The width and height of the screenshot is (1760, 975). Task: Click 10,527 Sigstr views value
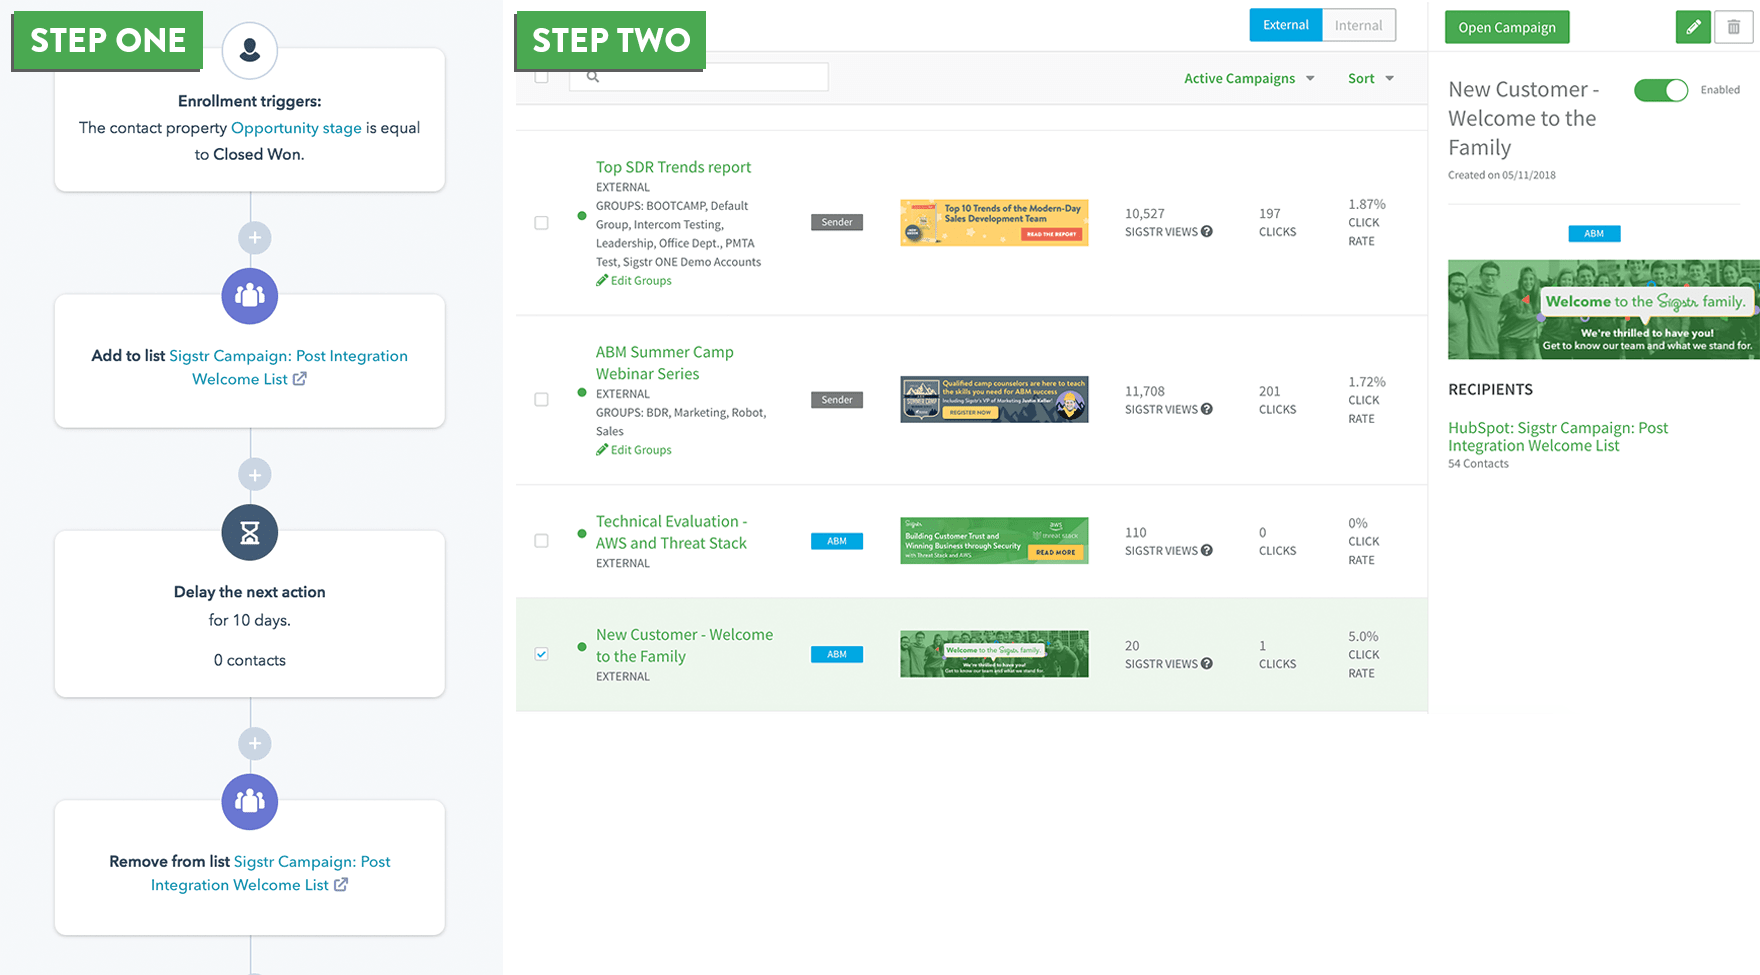pos(1145,213)
